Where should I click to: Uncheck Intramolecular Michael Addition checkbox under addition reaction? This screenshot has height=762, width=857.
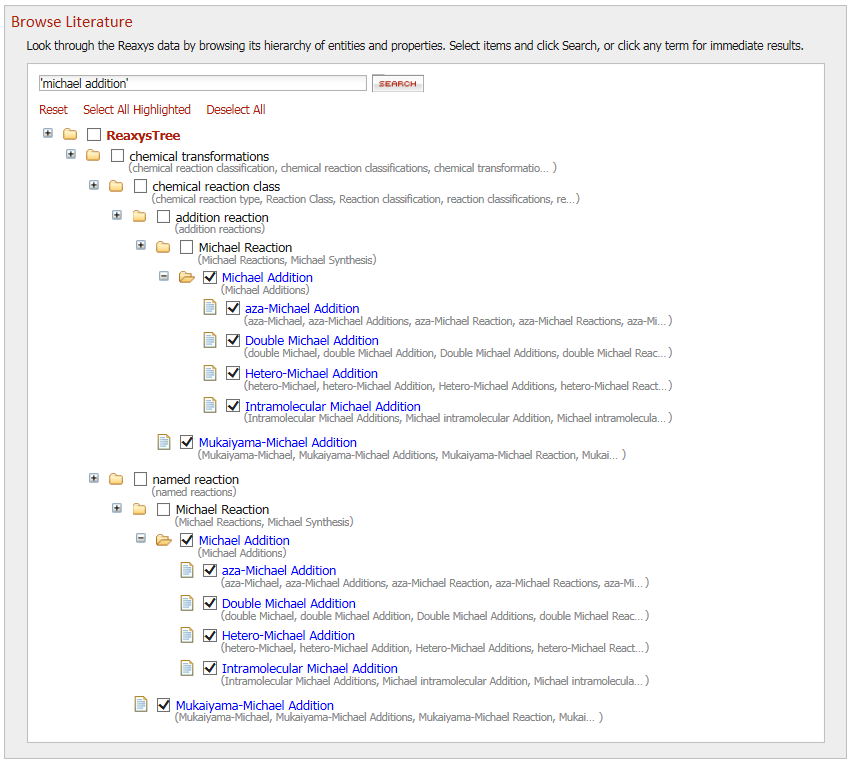(x=233, y=406)
